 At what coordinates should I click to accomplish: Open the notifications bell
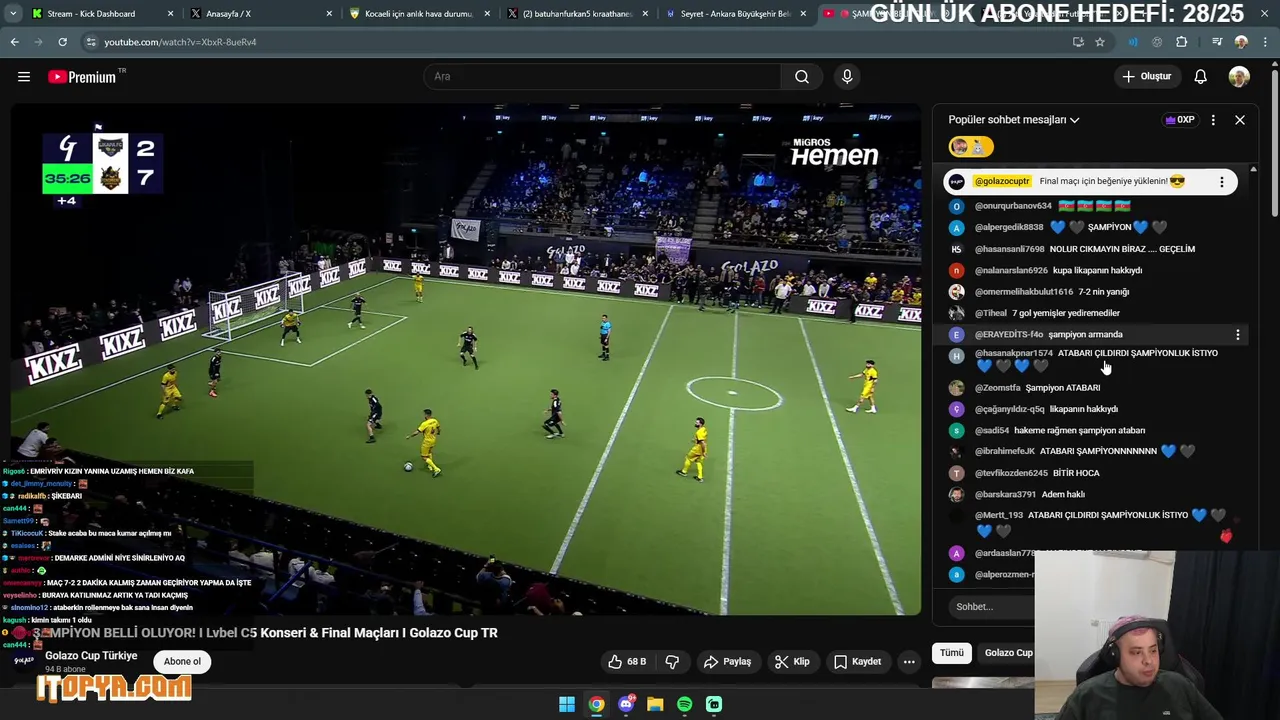click(x=1201, y=77)
